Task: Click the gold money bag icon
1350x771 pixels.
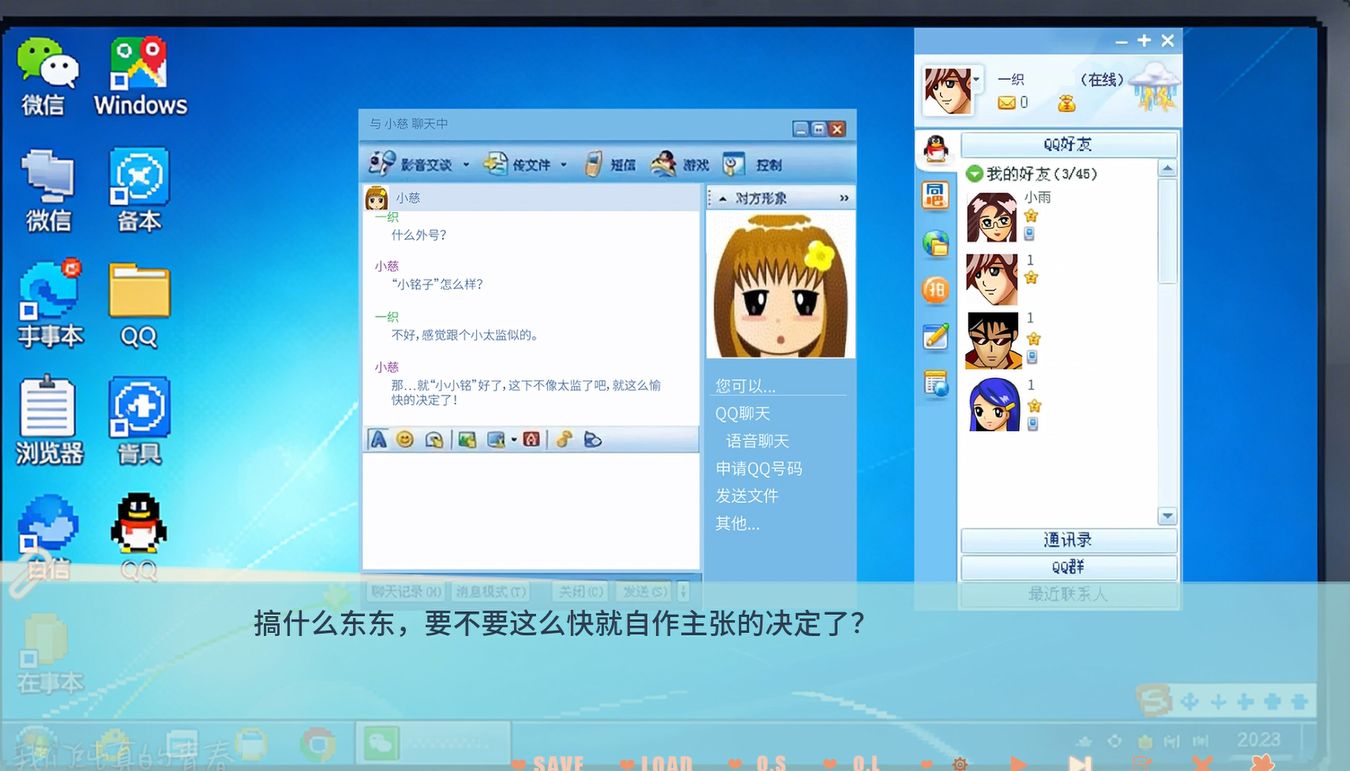Action: 1067,103
